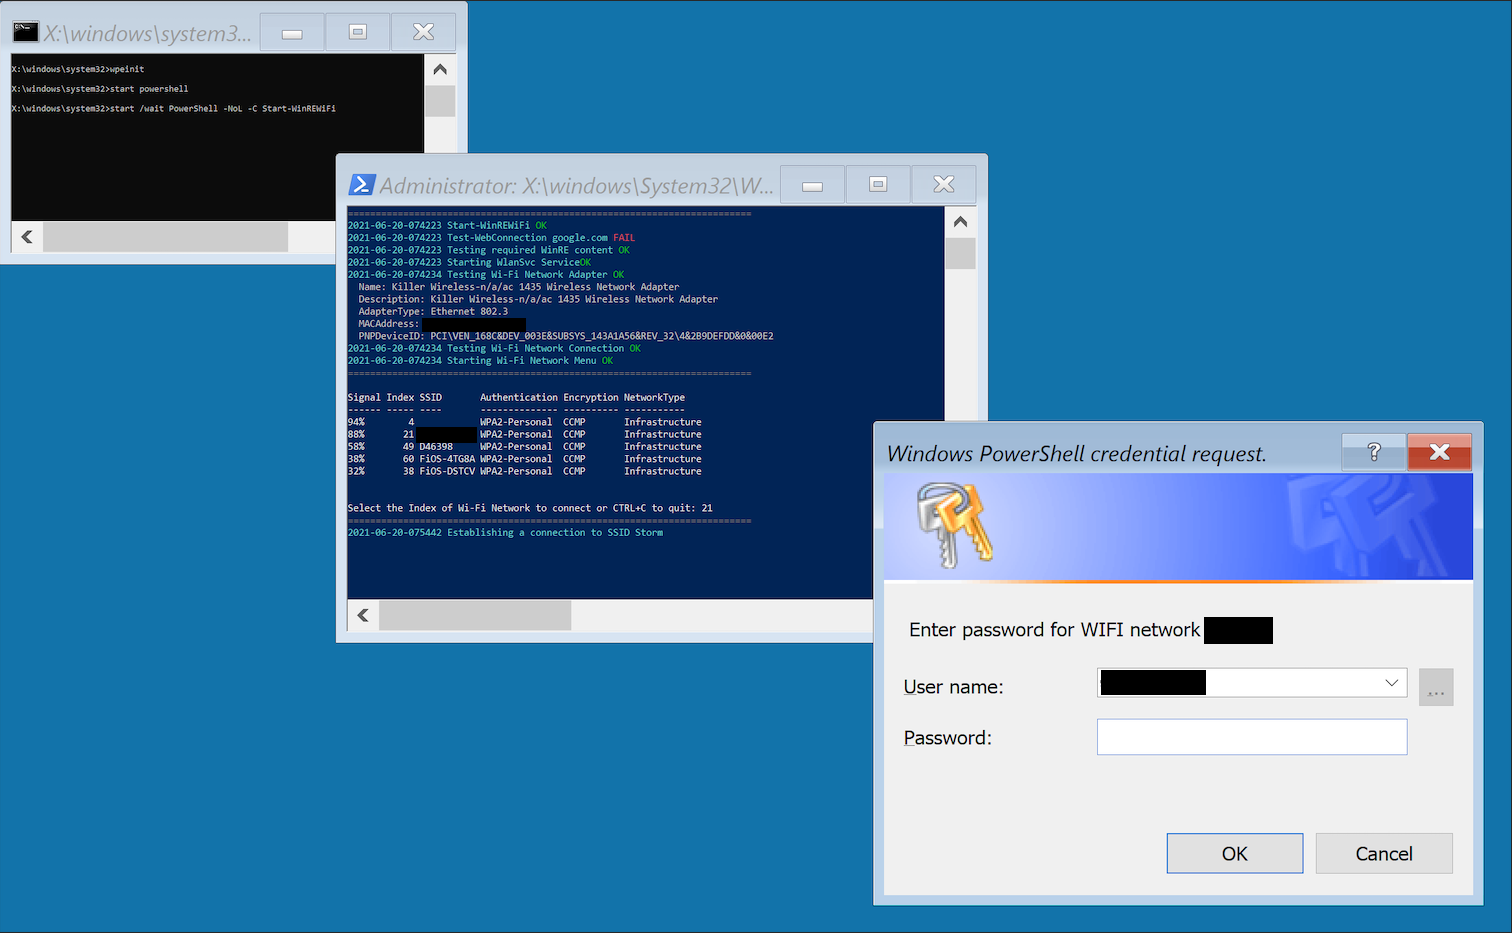The width and height of the screenshot is (1512, 933).
Task: Click the help question mark button
Action: coord(1374,452)
